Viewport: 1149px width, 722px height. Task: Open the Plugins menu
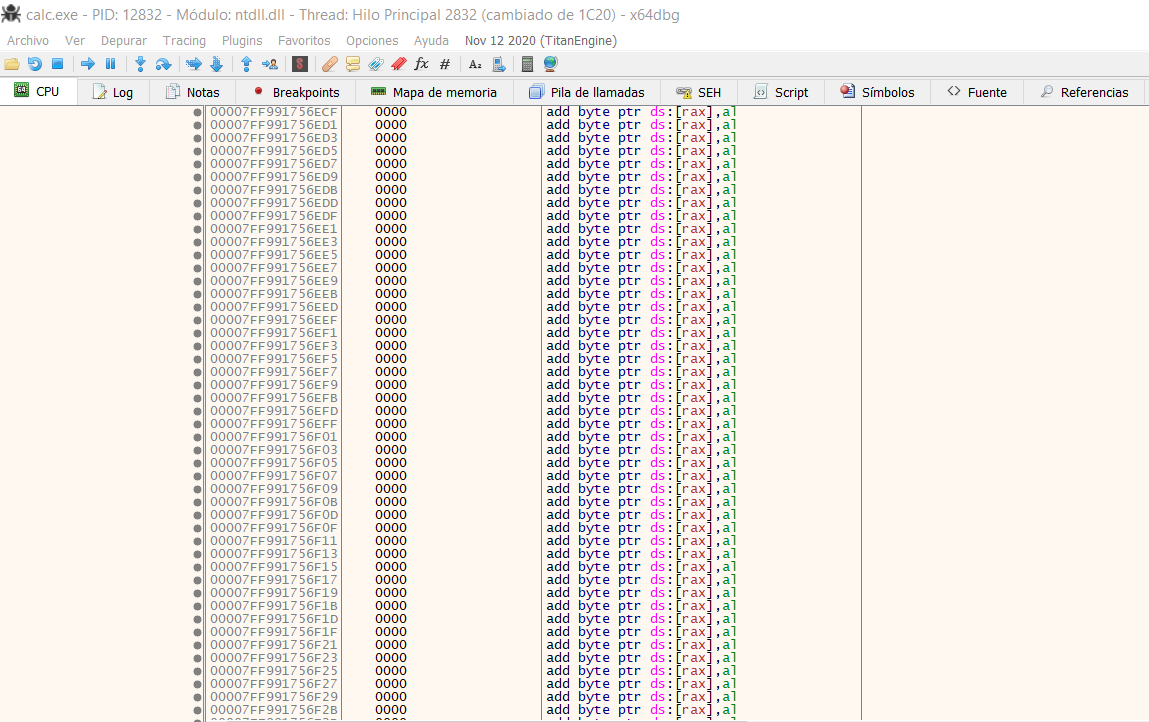pyautogui.click(x=241, y=41)
